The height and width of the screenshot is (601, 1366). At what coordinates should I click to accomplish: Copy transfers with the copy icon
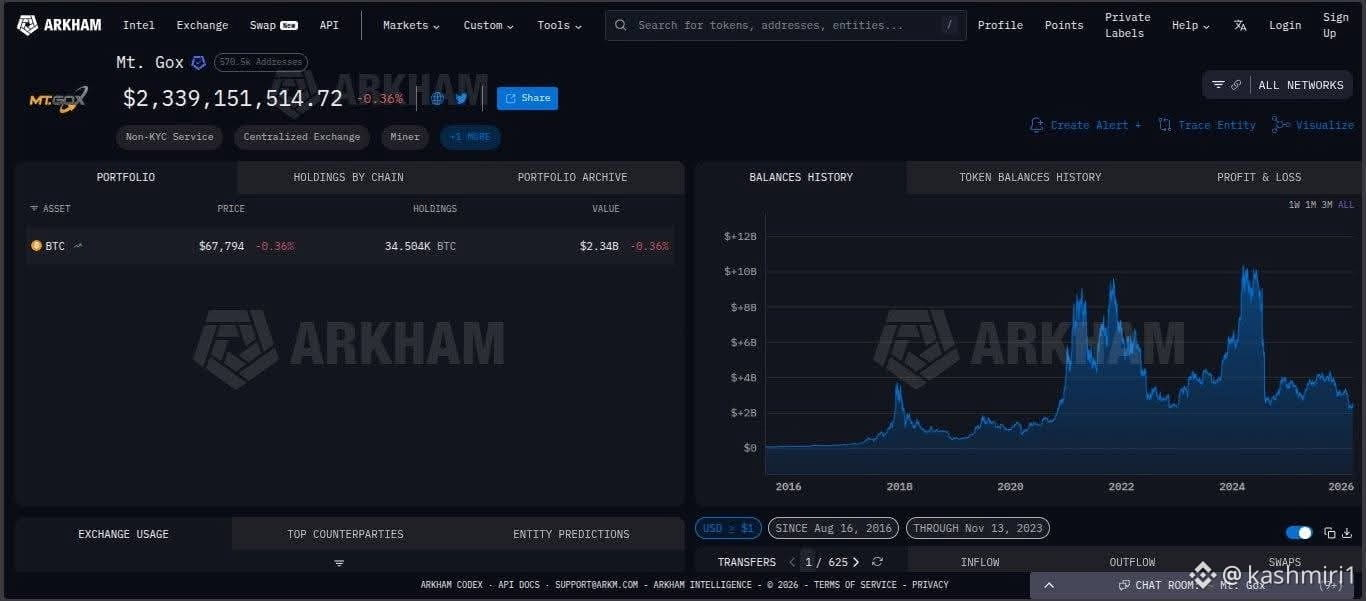[x=1329, y=534]
